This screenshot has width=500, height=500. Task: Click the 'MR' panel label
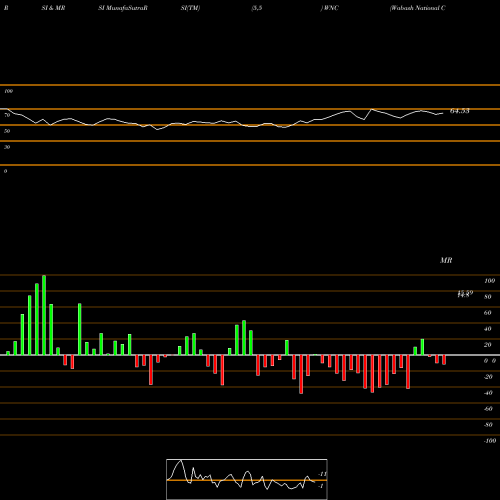pos(446,260)
